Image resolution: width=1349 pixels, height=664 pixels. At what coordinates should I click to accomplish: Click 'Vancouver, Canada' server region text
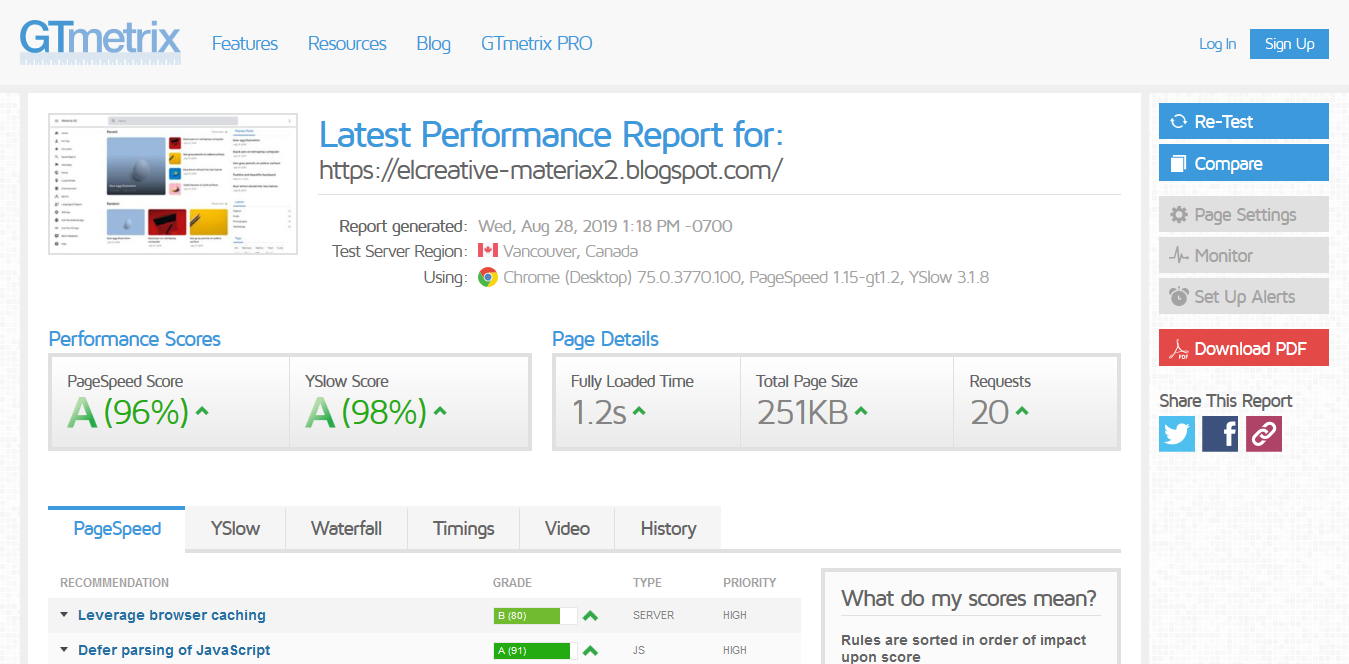click(570, 251)
